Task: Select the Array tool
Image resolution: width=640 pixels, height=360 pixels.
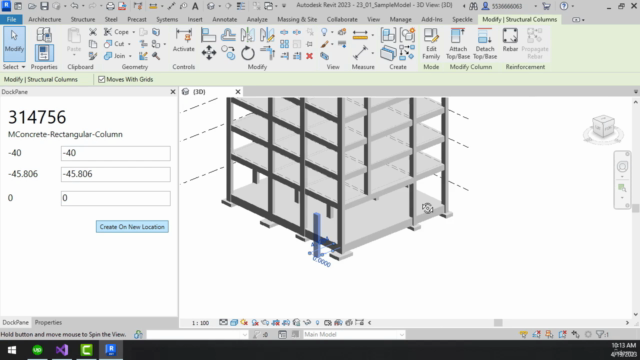Action: tap(284, 44)
